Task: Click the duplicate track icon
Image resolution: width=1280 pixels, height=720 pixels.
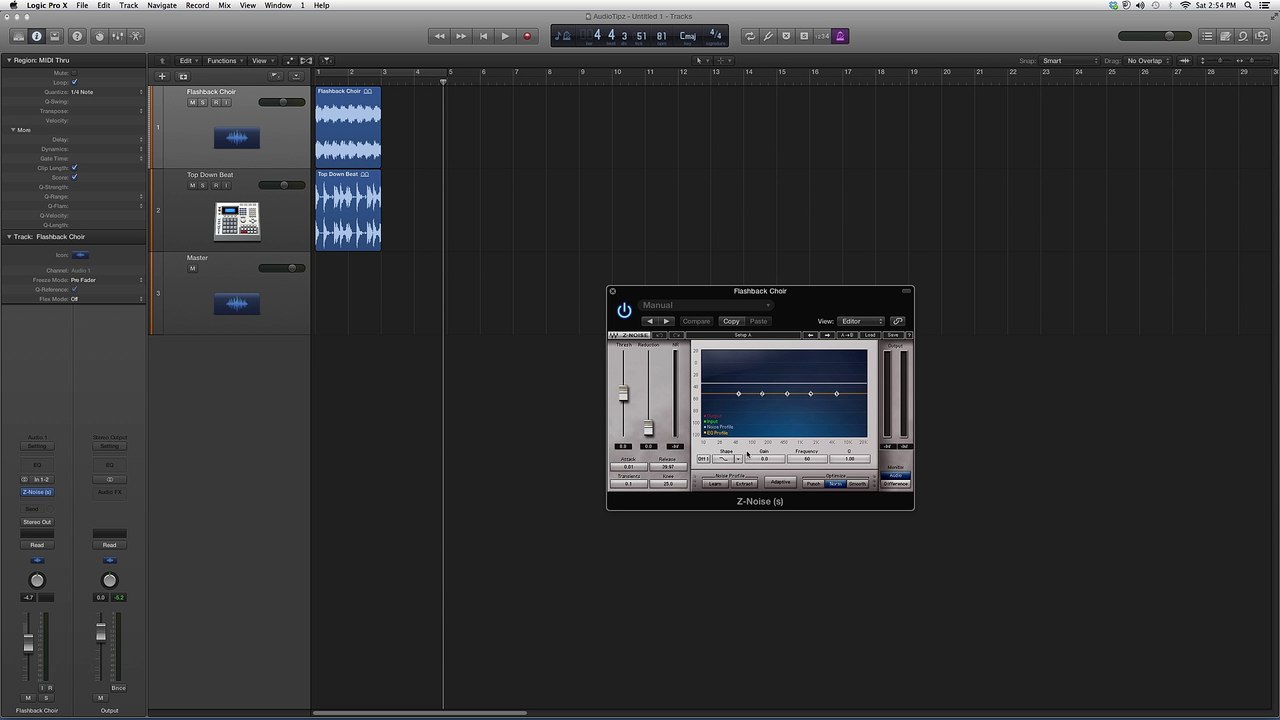Action: click(x=183, y=76)
